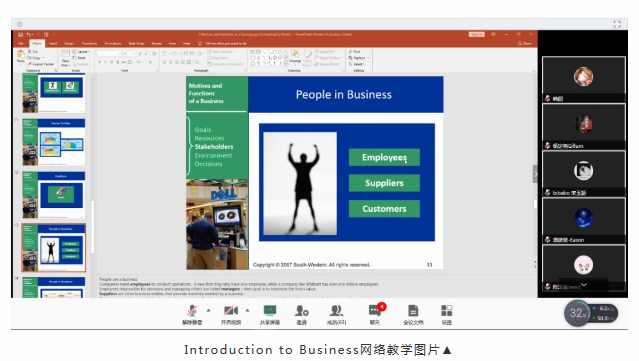Screen dimensions: 639x361
Task: Open the Select menu in Editing group
Action: (x=357, y=64)
